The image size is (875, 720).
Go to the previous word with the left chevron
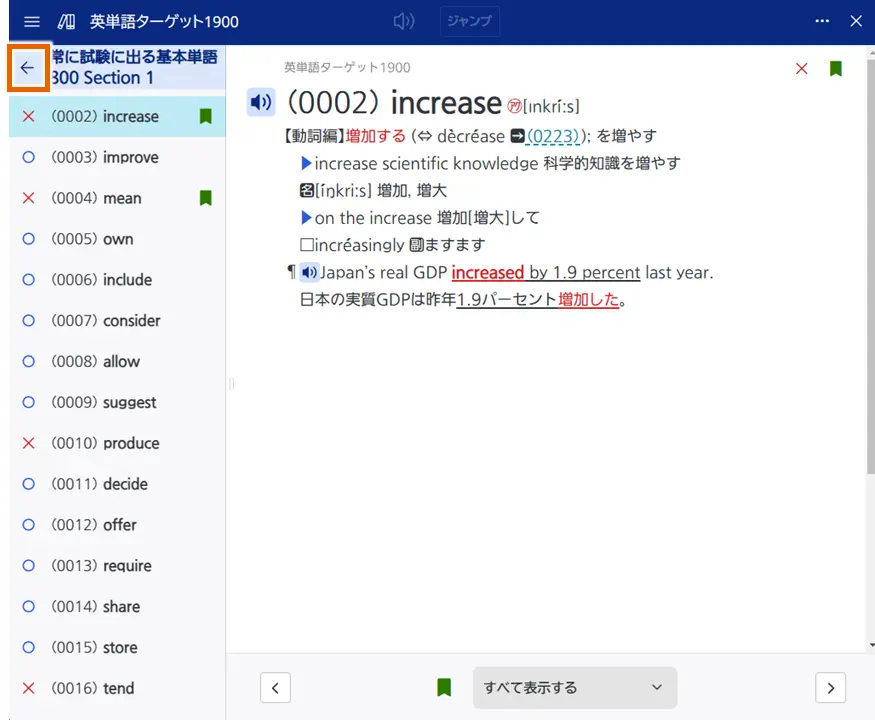coord(275,687)
